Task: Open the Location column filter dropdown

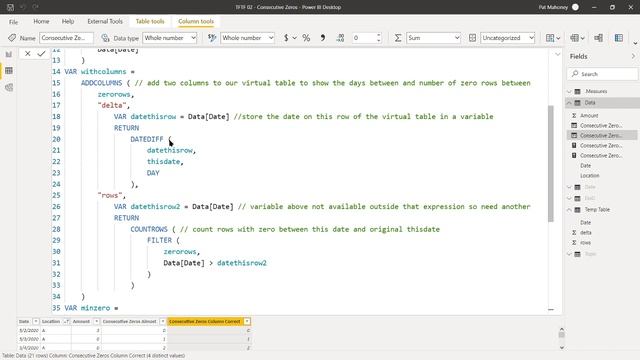Action: (66, 322)
